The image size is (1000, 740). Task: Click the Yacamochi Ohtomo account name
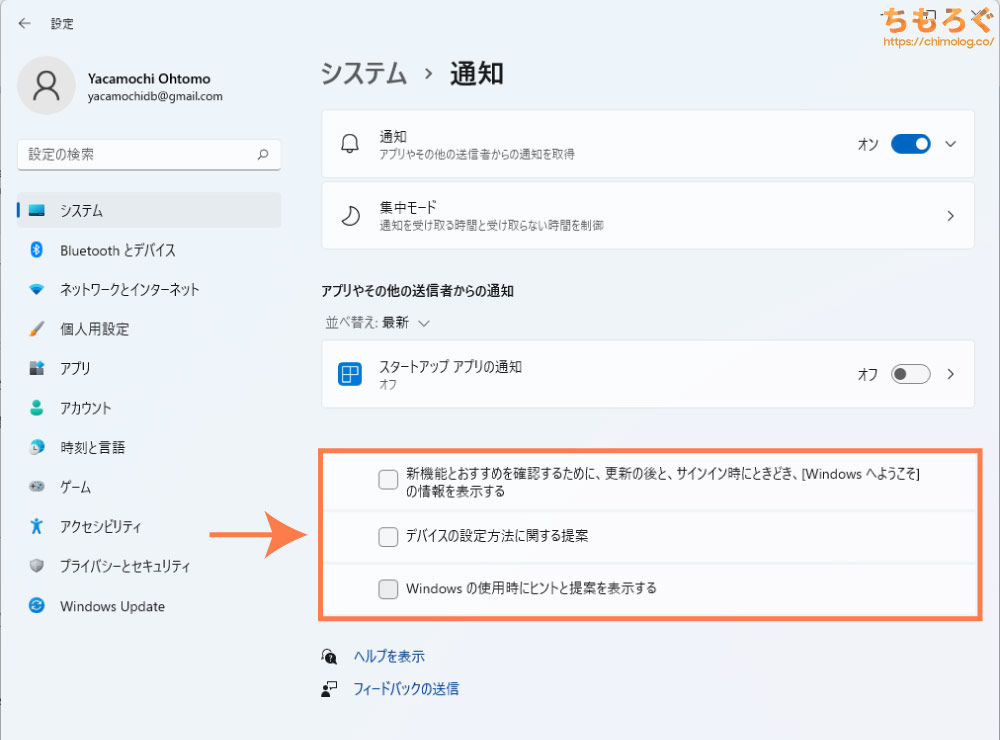149,78
